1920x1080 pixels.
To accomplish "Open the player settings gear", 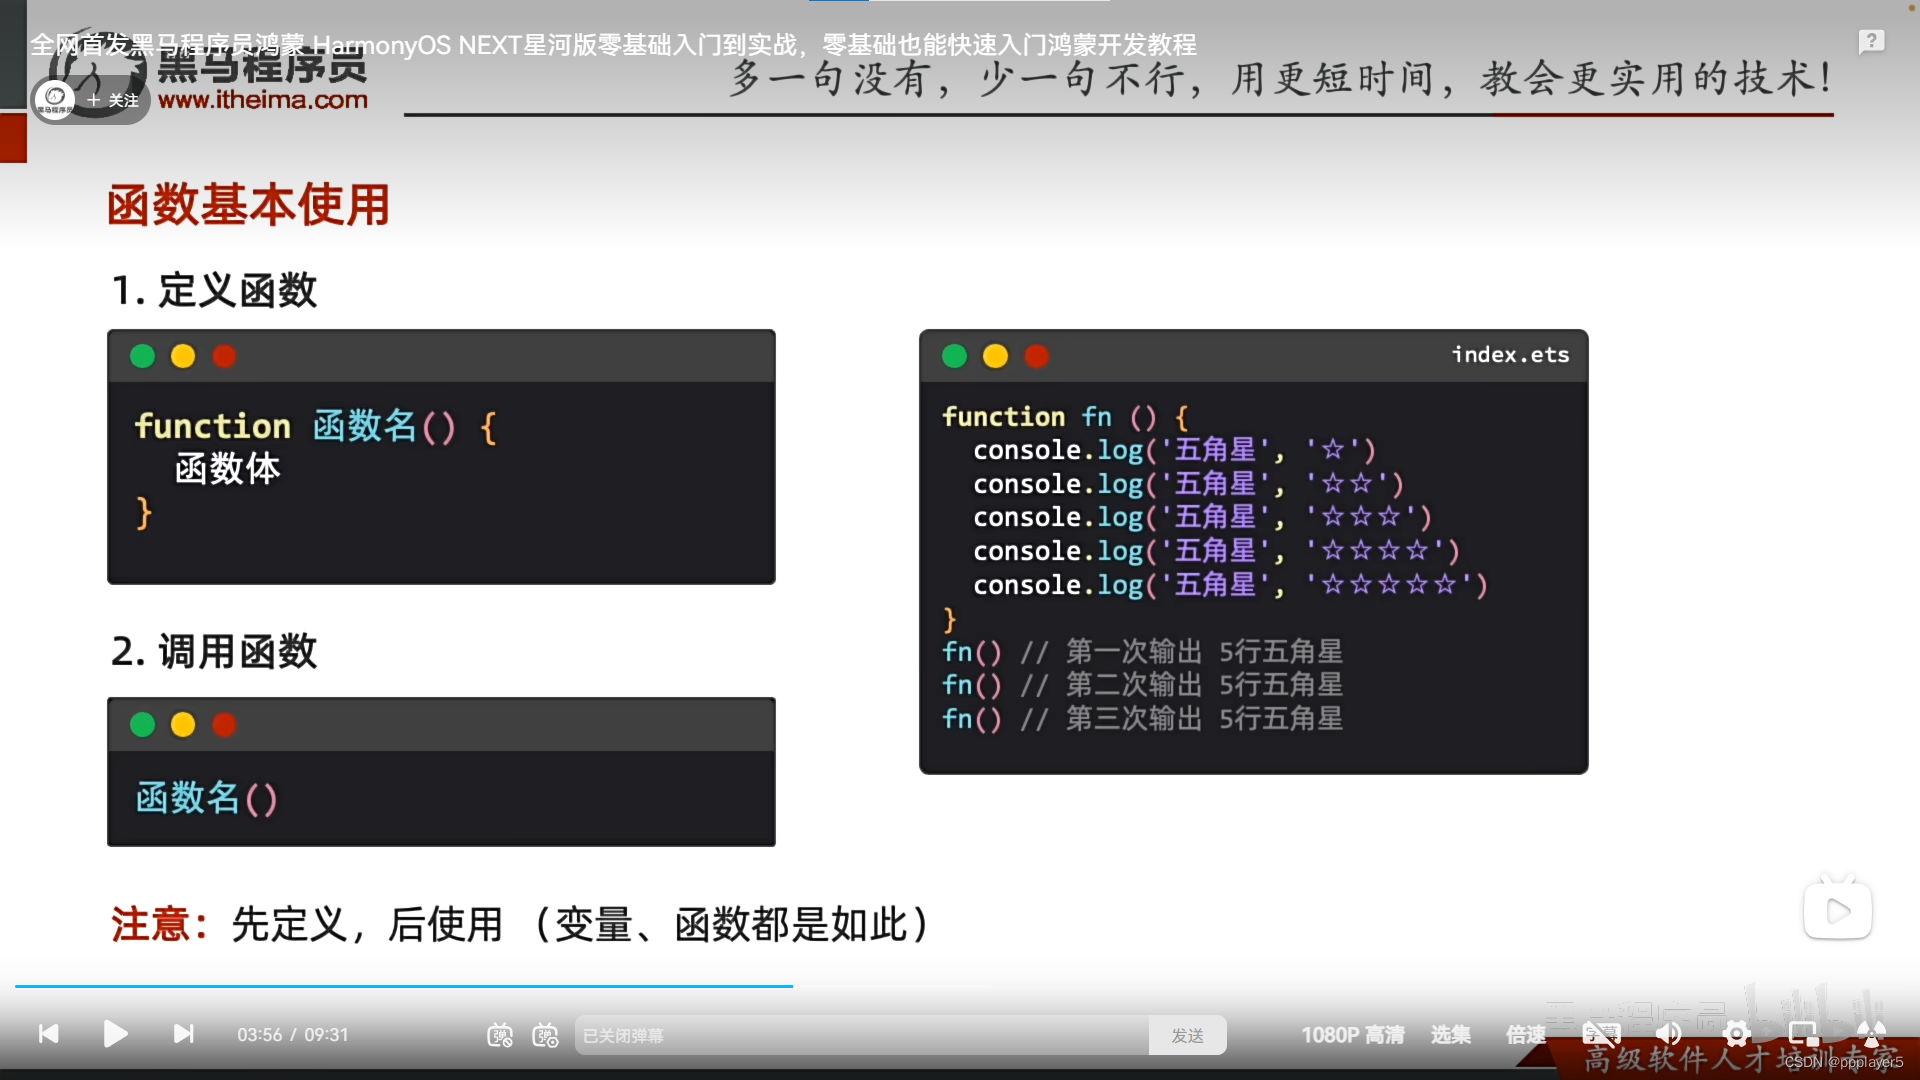I will pyautogui.click(x=1736, y=1034).
